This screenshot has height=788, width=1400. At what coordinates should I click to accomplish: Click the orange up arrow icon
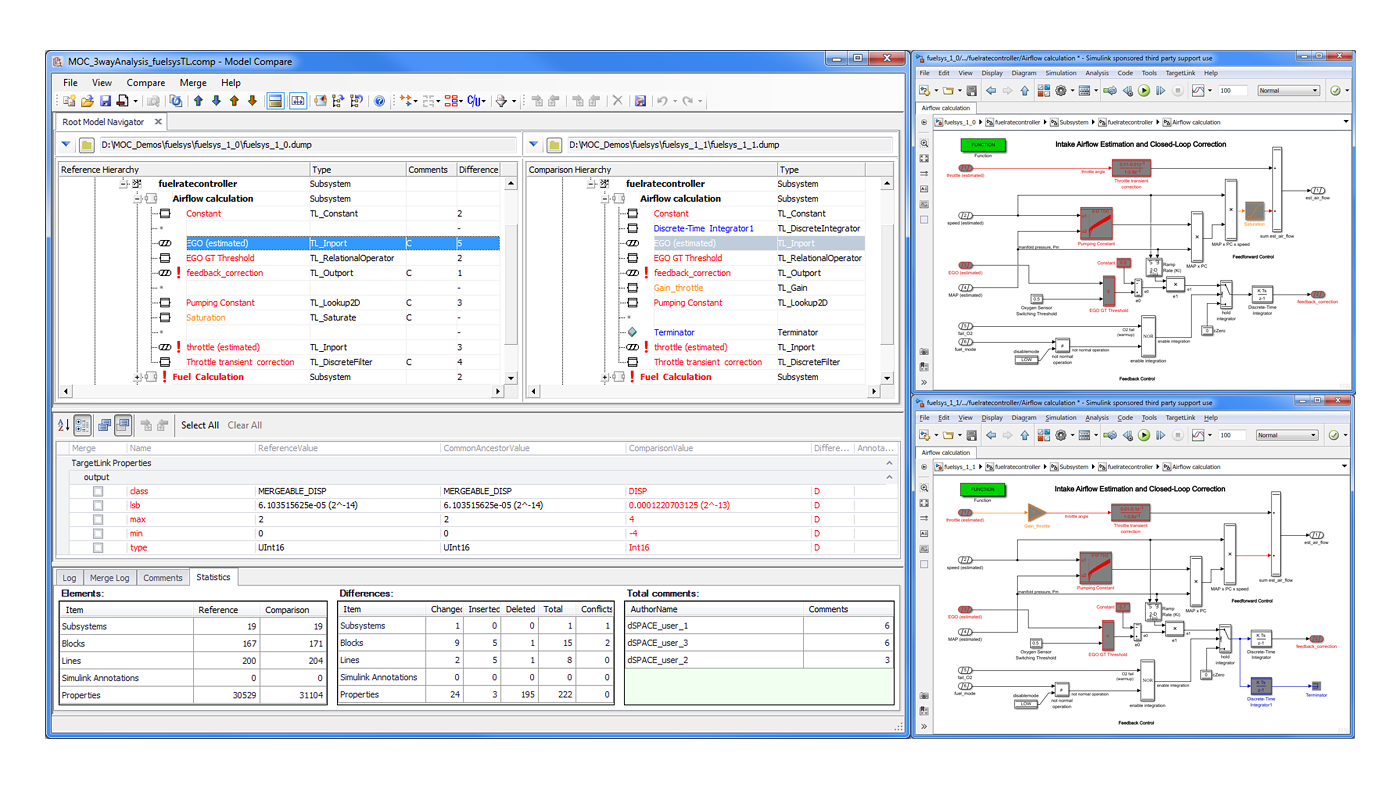pos(234,101)
